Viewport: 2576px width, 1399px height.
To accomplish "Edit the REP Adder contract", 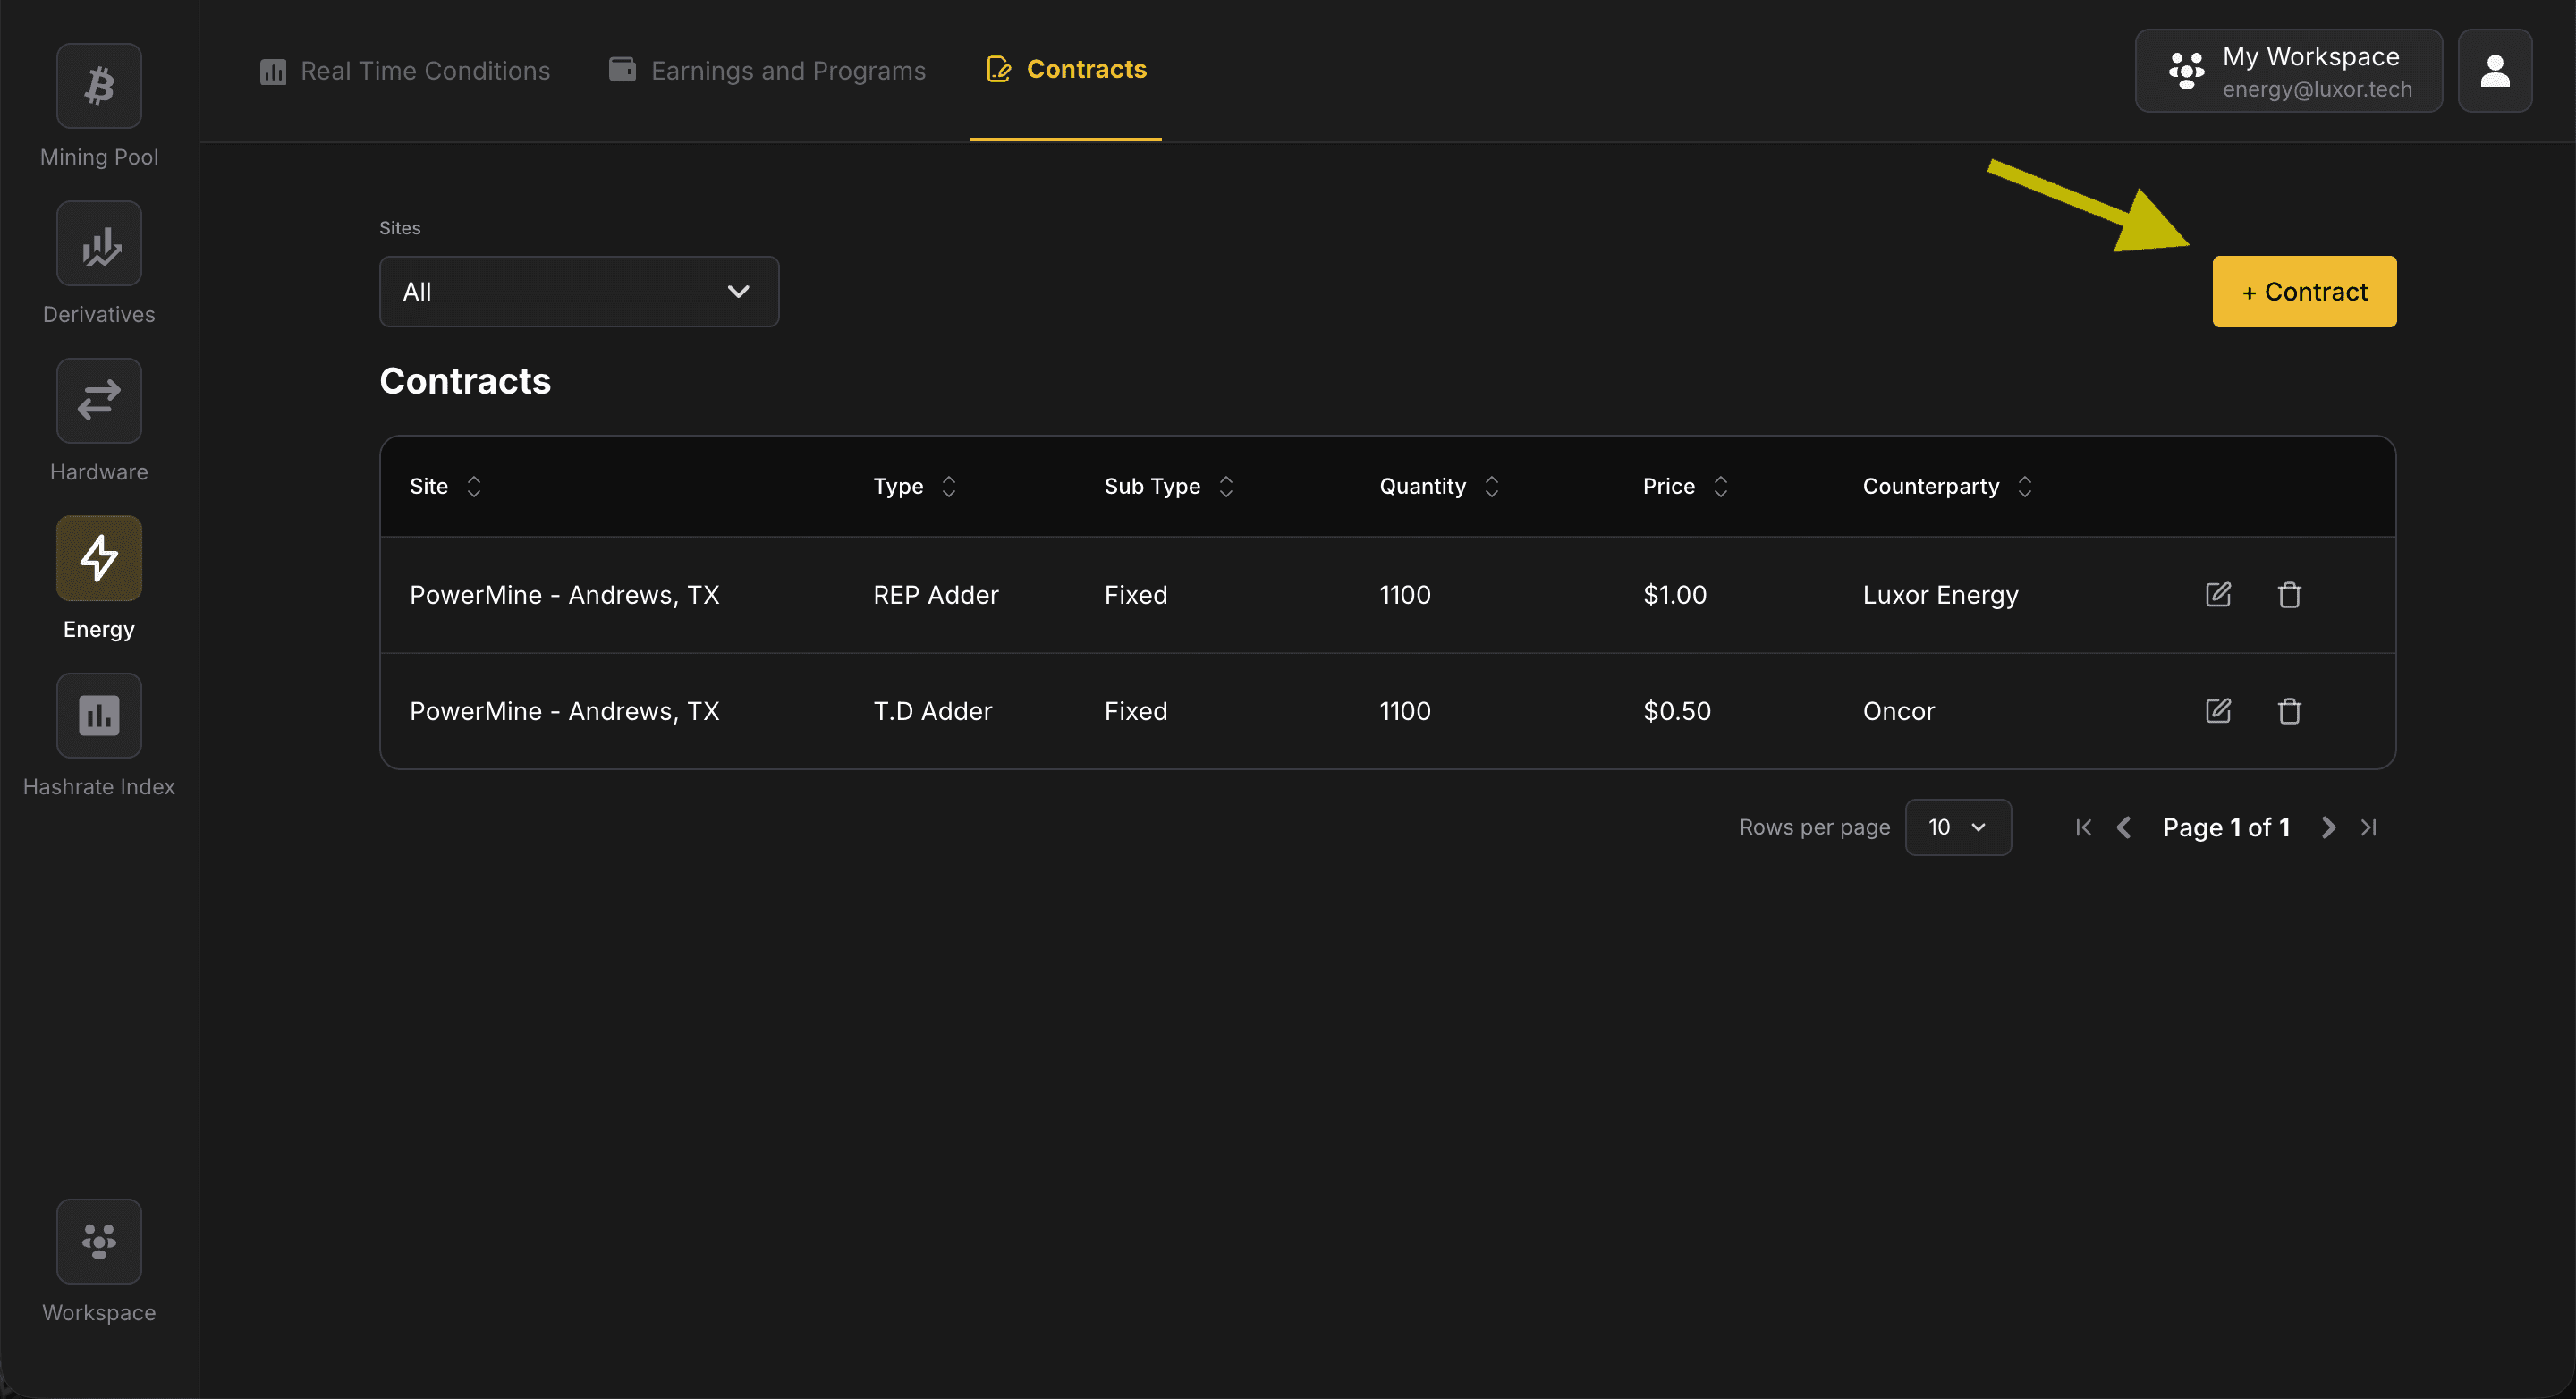I will (2217, 594).
